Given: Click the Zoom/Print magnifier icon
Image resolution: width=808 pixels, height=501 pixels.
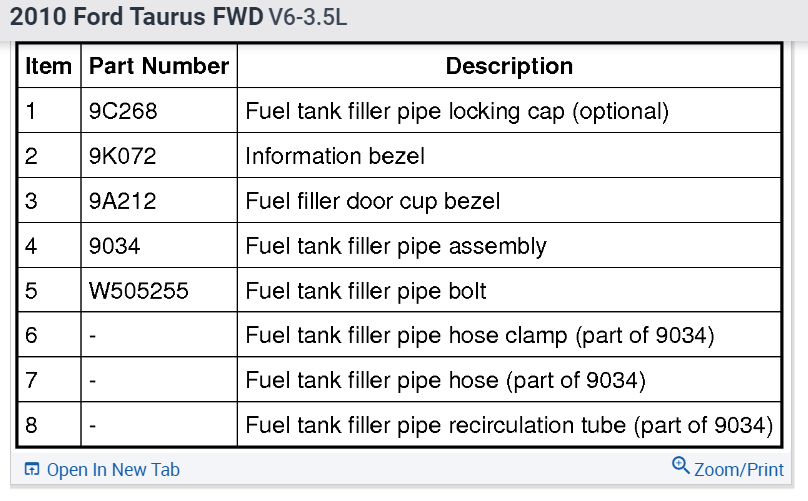Looking at the screenshot, I should click(x=681, y=466).
